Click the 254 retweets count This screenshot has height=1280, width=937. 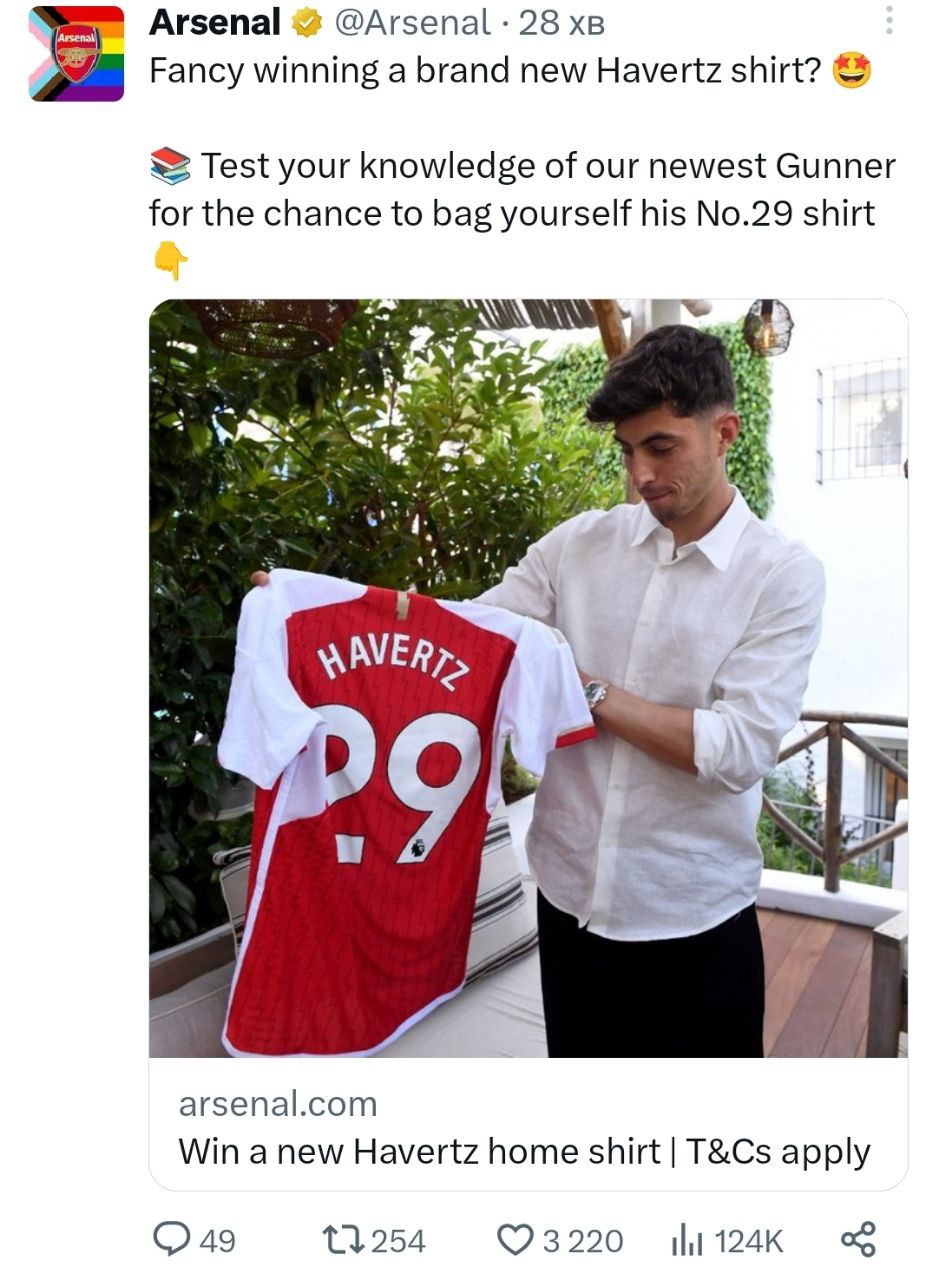point(398,1241)
